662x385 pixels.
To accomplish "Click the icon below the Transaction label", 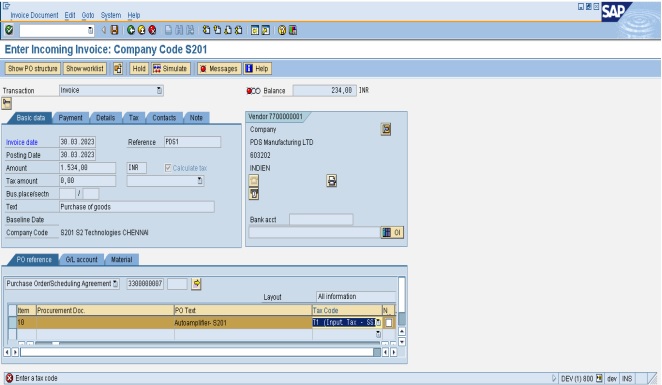I will pyautogui.click(x=6, y=103).
